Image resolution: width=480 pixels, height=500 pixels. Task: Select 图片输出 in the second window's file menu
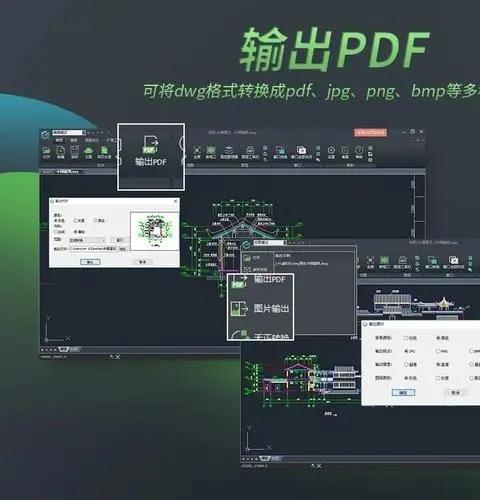pos(260,308)
